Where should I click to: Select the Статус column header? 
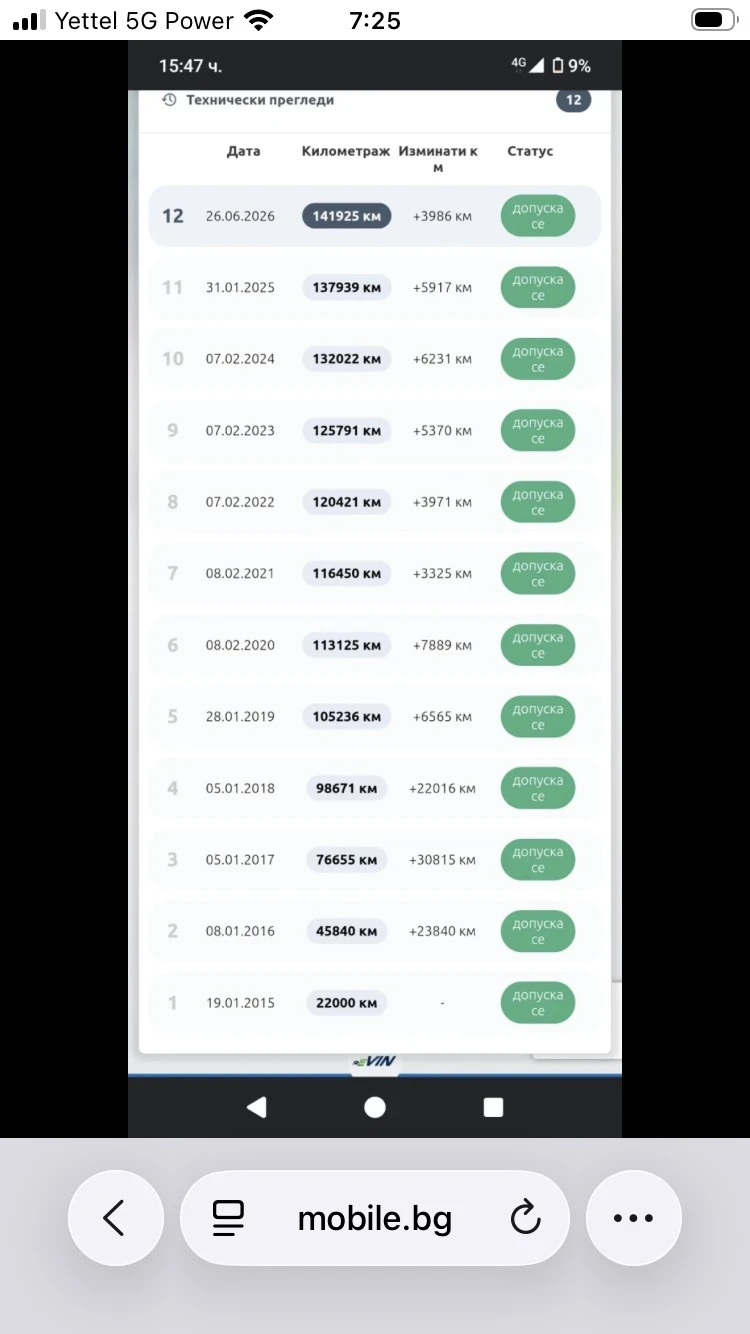tap(530, 151)
